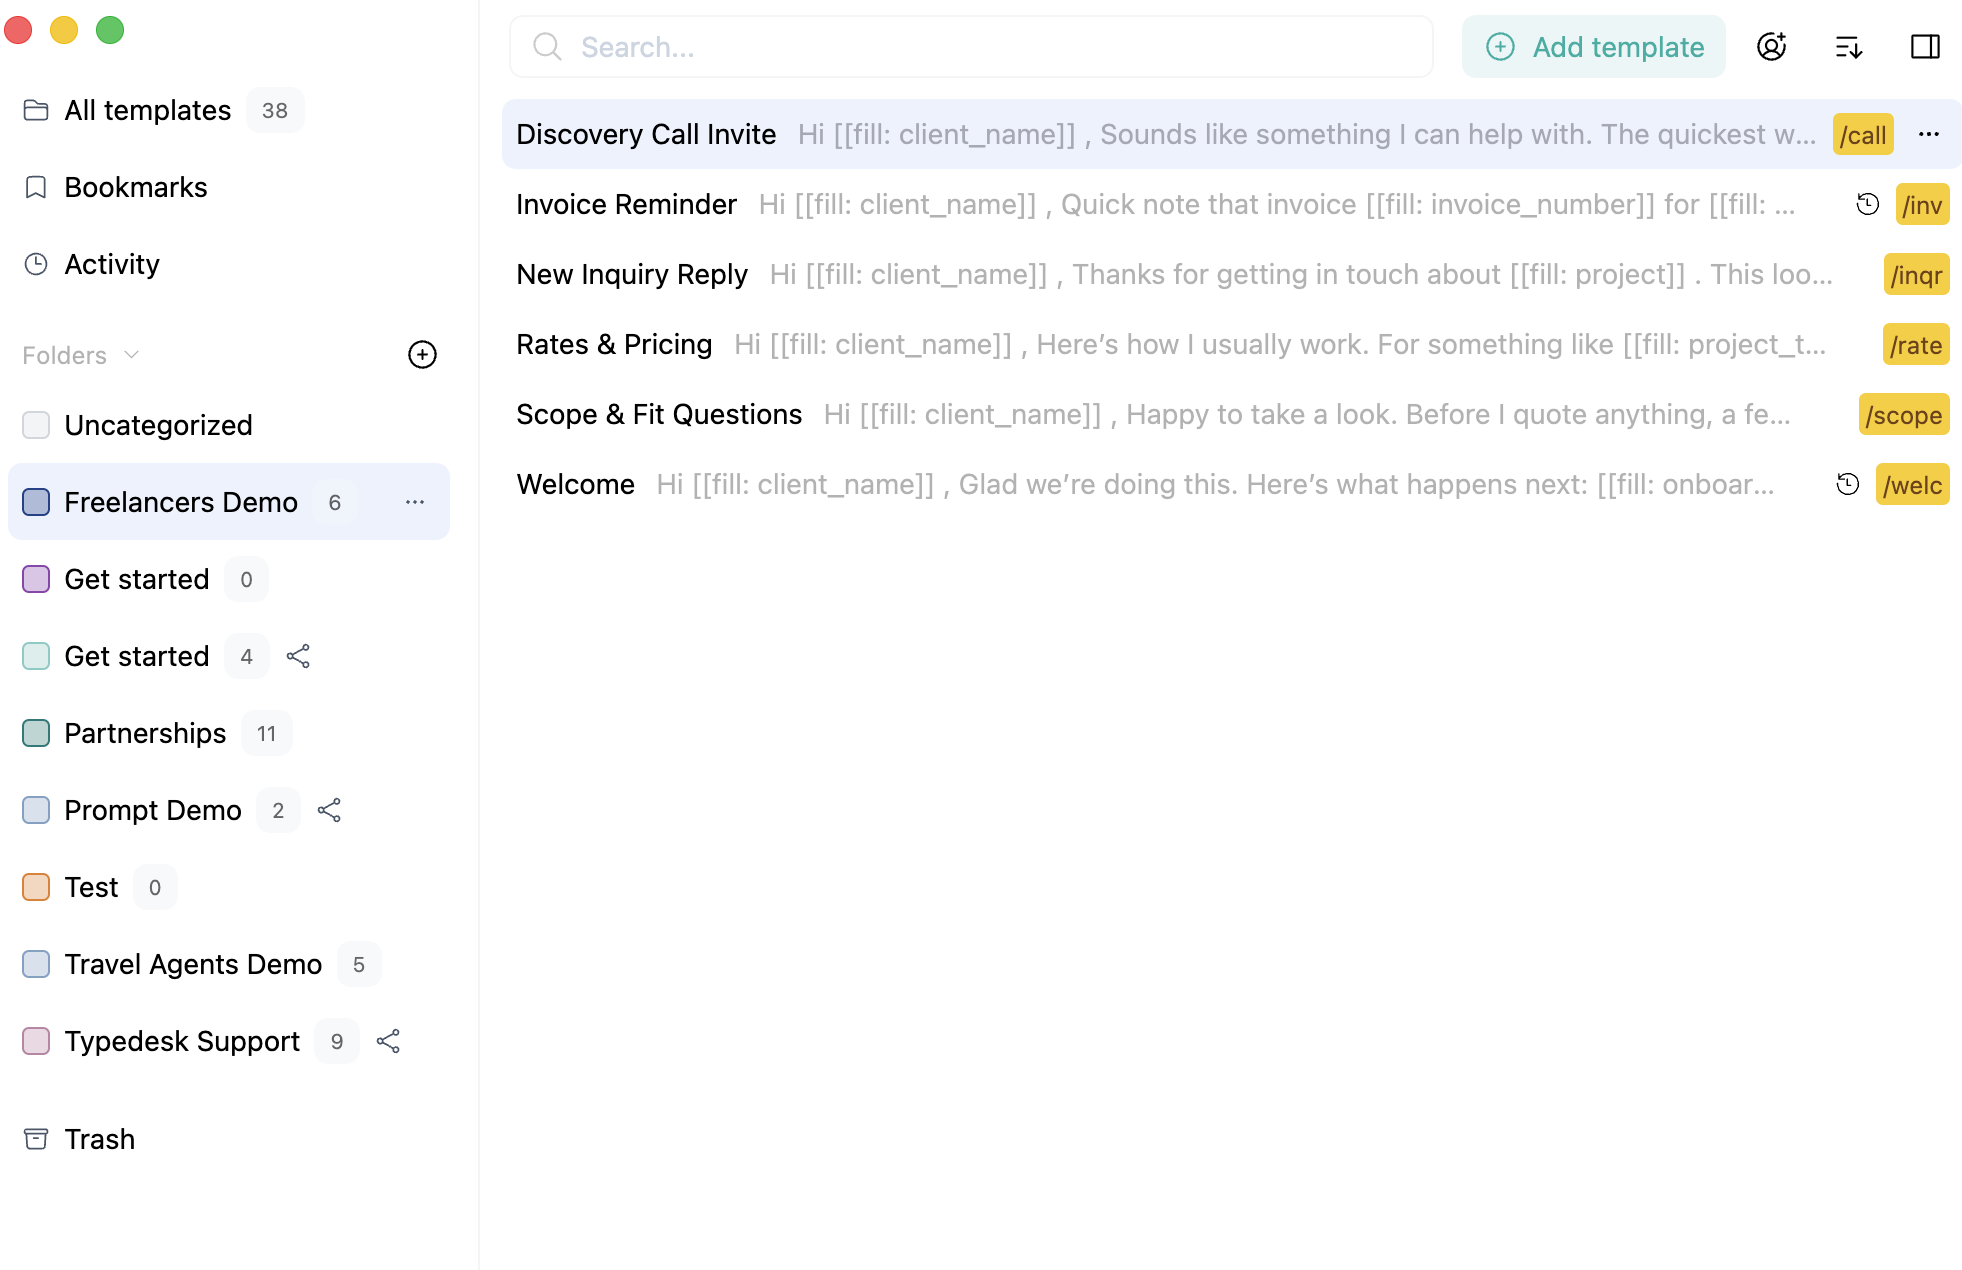Viewport: 1962px width, 1270px height.
Task: Click share icon next to Prompt Demo
Action: 329,810
